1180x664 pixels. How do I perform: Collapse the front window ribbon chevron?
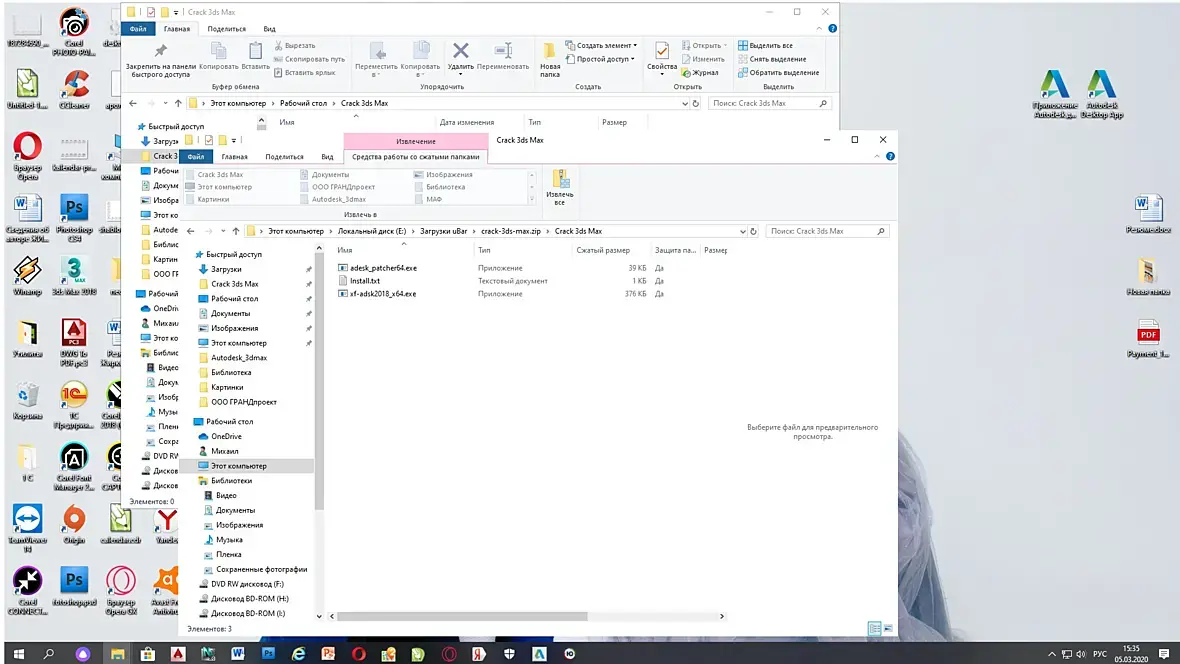pyautogui.click(x=877, y=157)
